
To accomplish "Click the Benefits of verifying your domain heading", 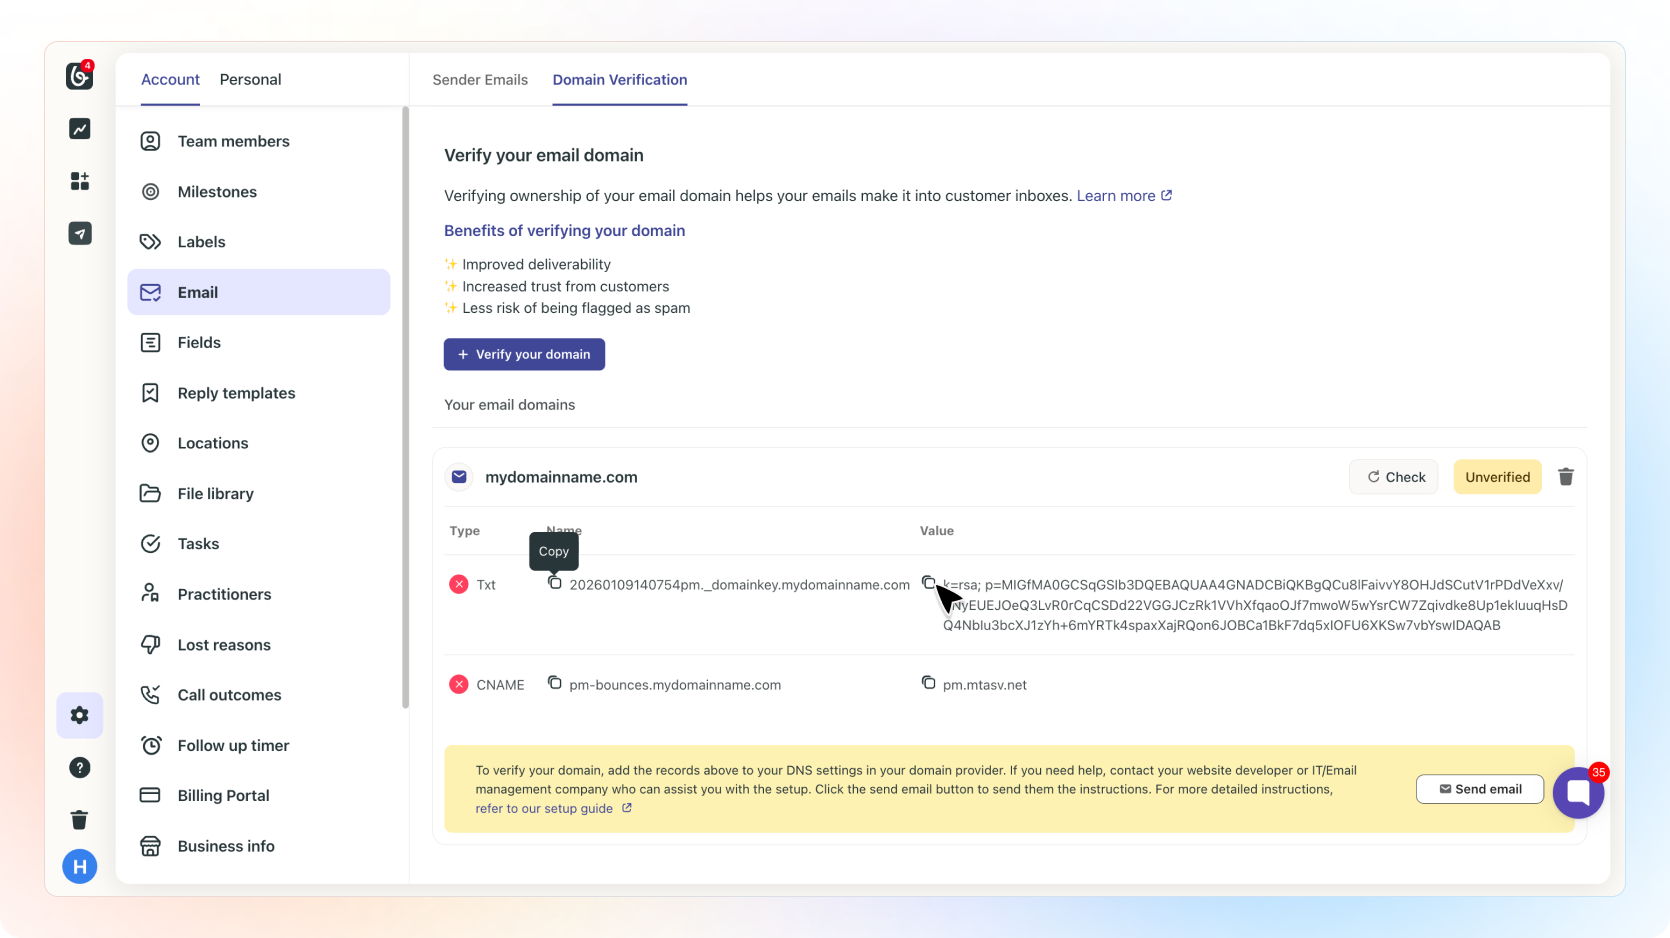I will (565, 230).
